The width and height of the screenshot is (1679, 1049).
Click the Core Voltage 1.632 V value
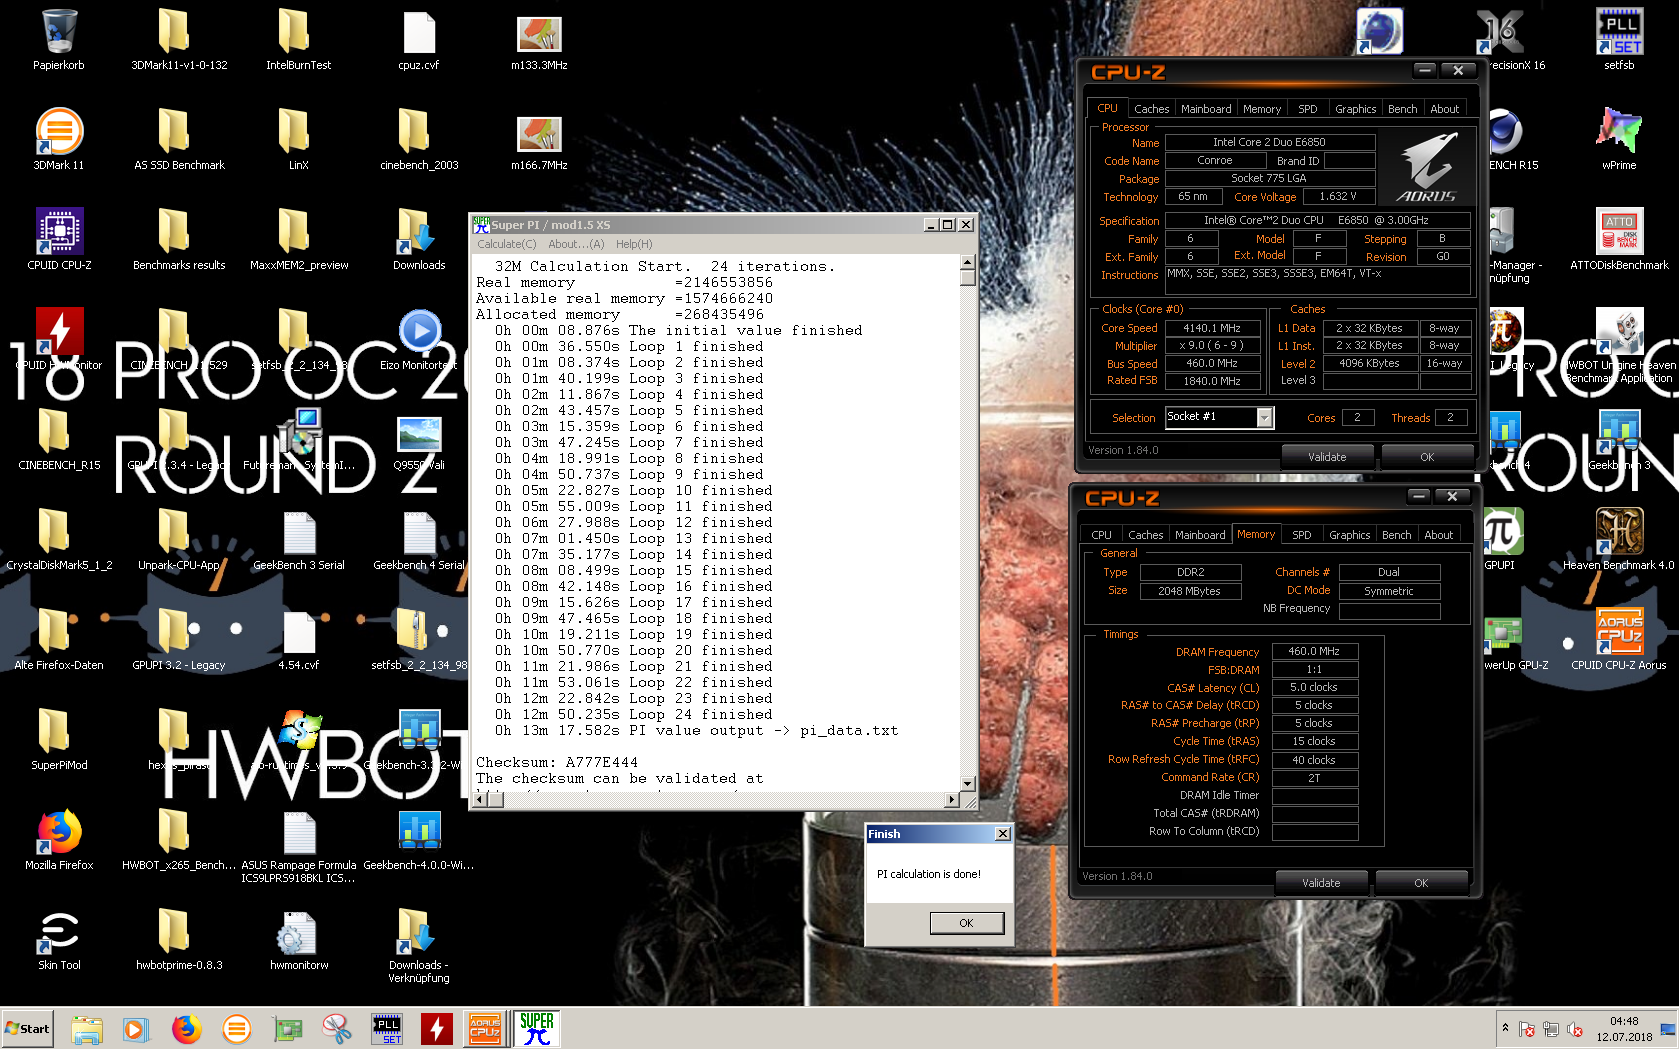(1338, 197)
